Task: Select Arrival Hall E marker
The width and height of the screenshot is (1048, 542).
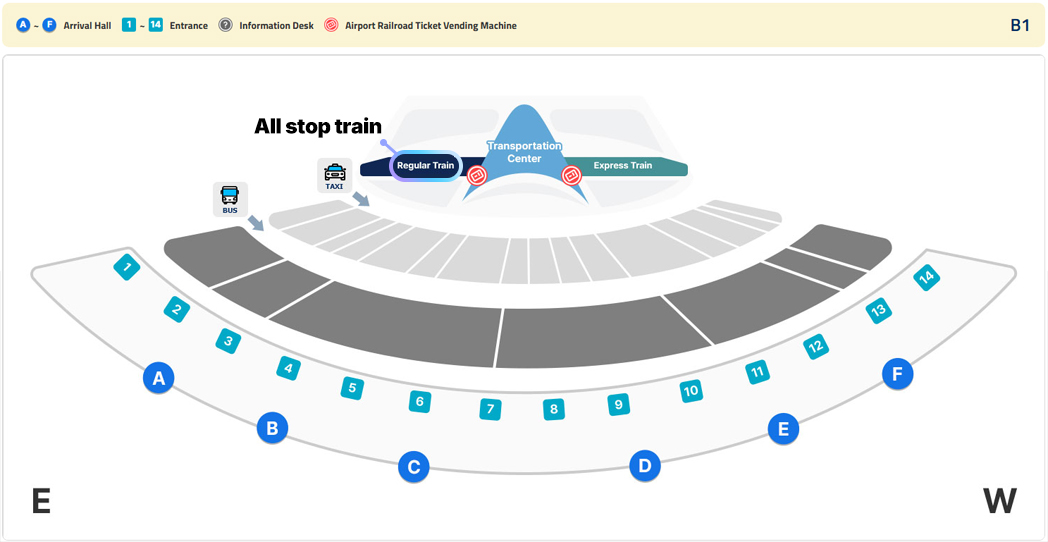Action: point(783,429)
